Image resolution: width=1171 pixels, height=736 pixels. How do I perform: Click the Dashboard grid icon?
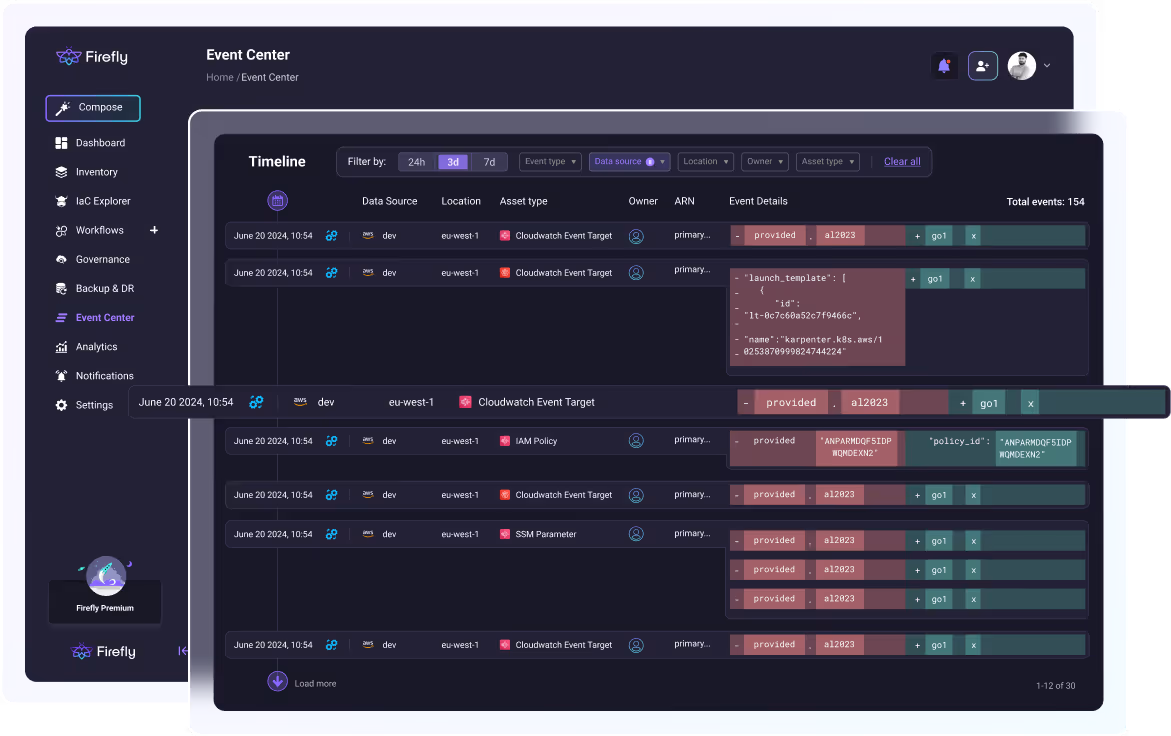61,143
